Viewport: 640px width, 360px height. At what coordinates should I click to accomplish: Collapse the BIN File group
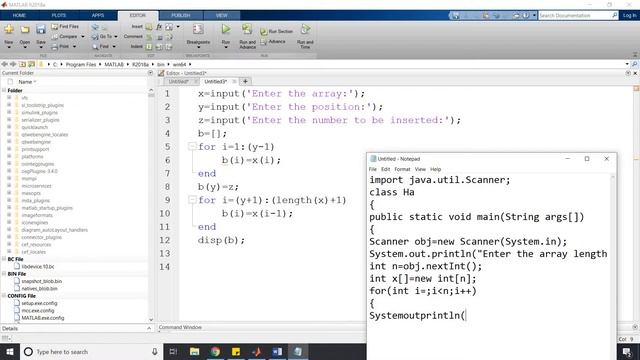pyautogui.click(x=4, y=274)
